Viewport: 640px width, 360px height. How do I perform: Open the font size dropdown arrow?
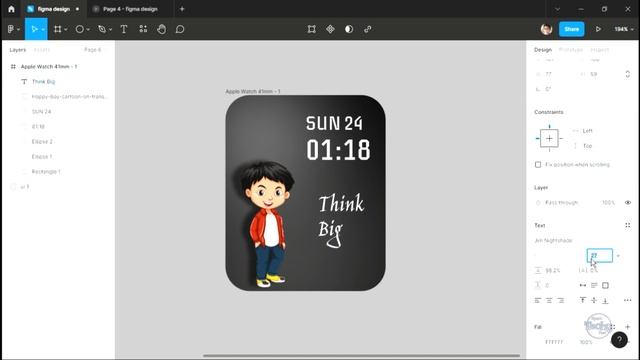click(618, 256)
